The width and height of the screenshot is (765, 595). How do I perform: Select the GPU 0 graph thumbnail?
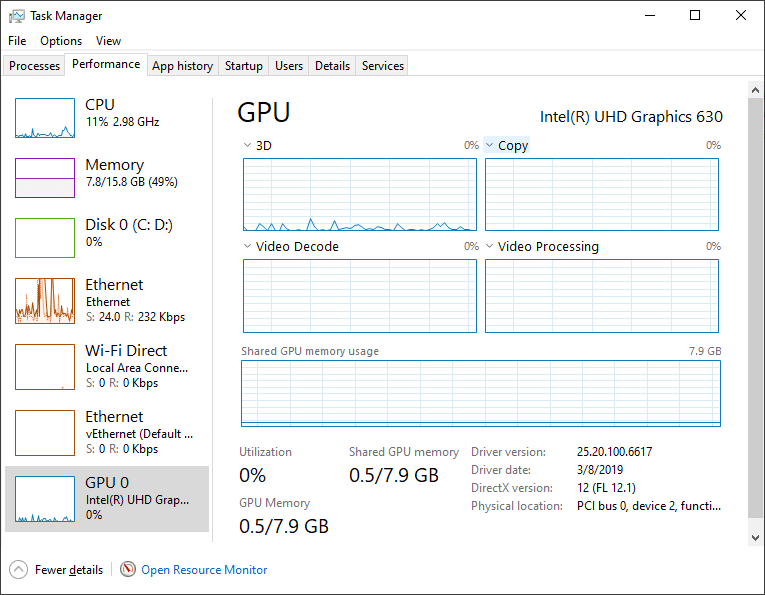coord(45,499)
